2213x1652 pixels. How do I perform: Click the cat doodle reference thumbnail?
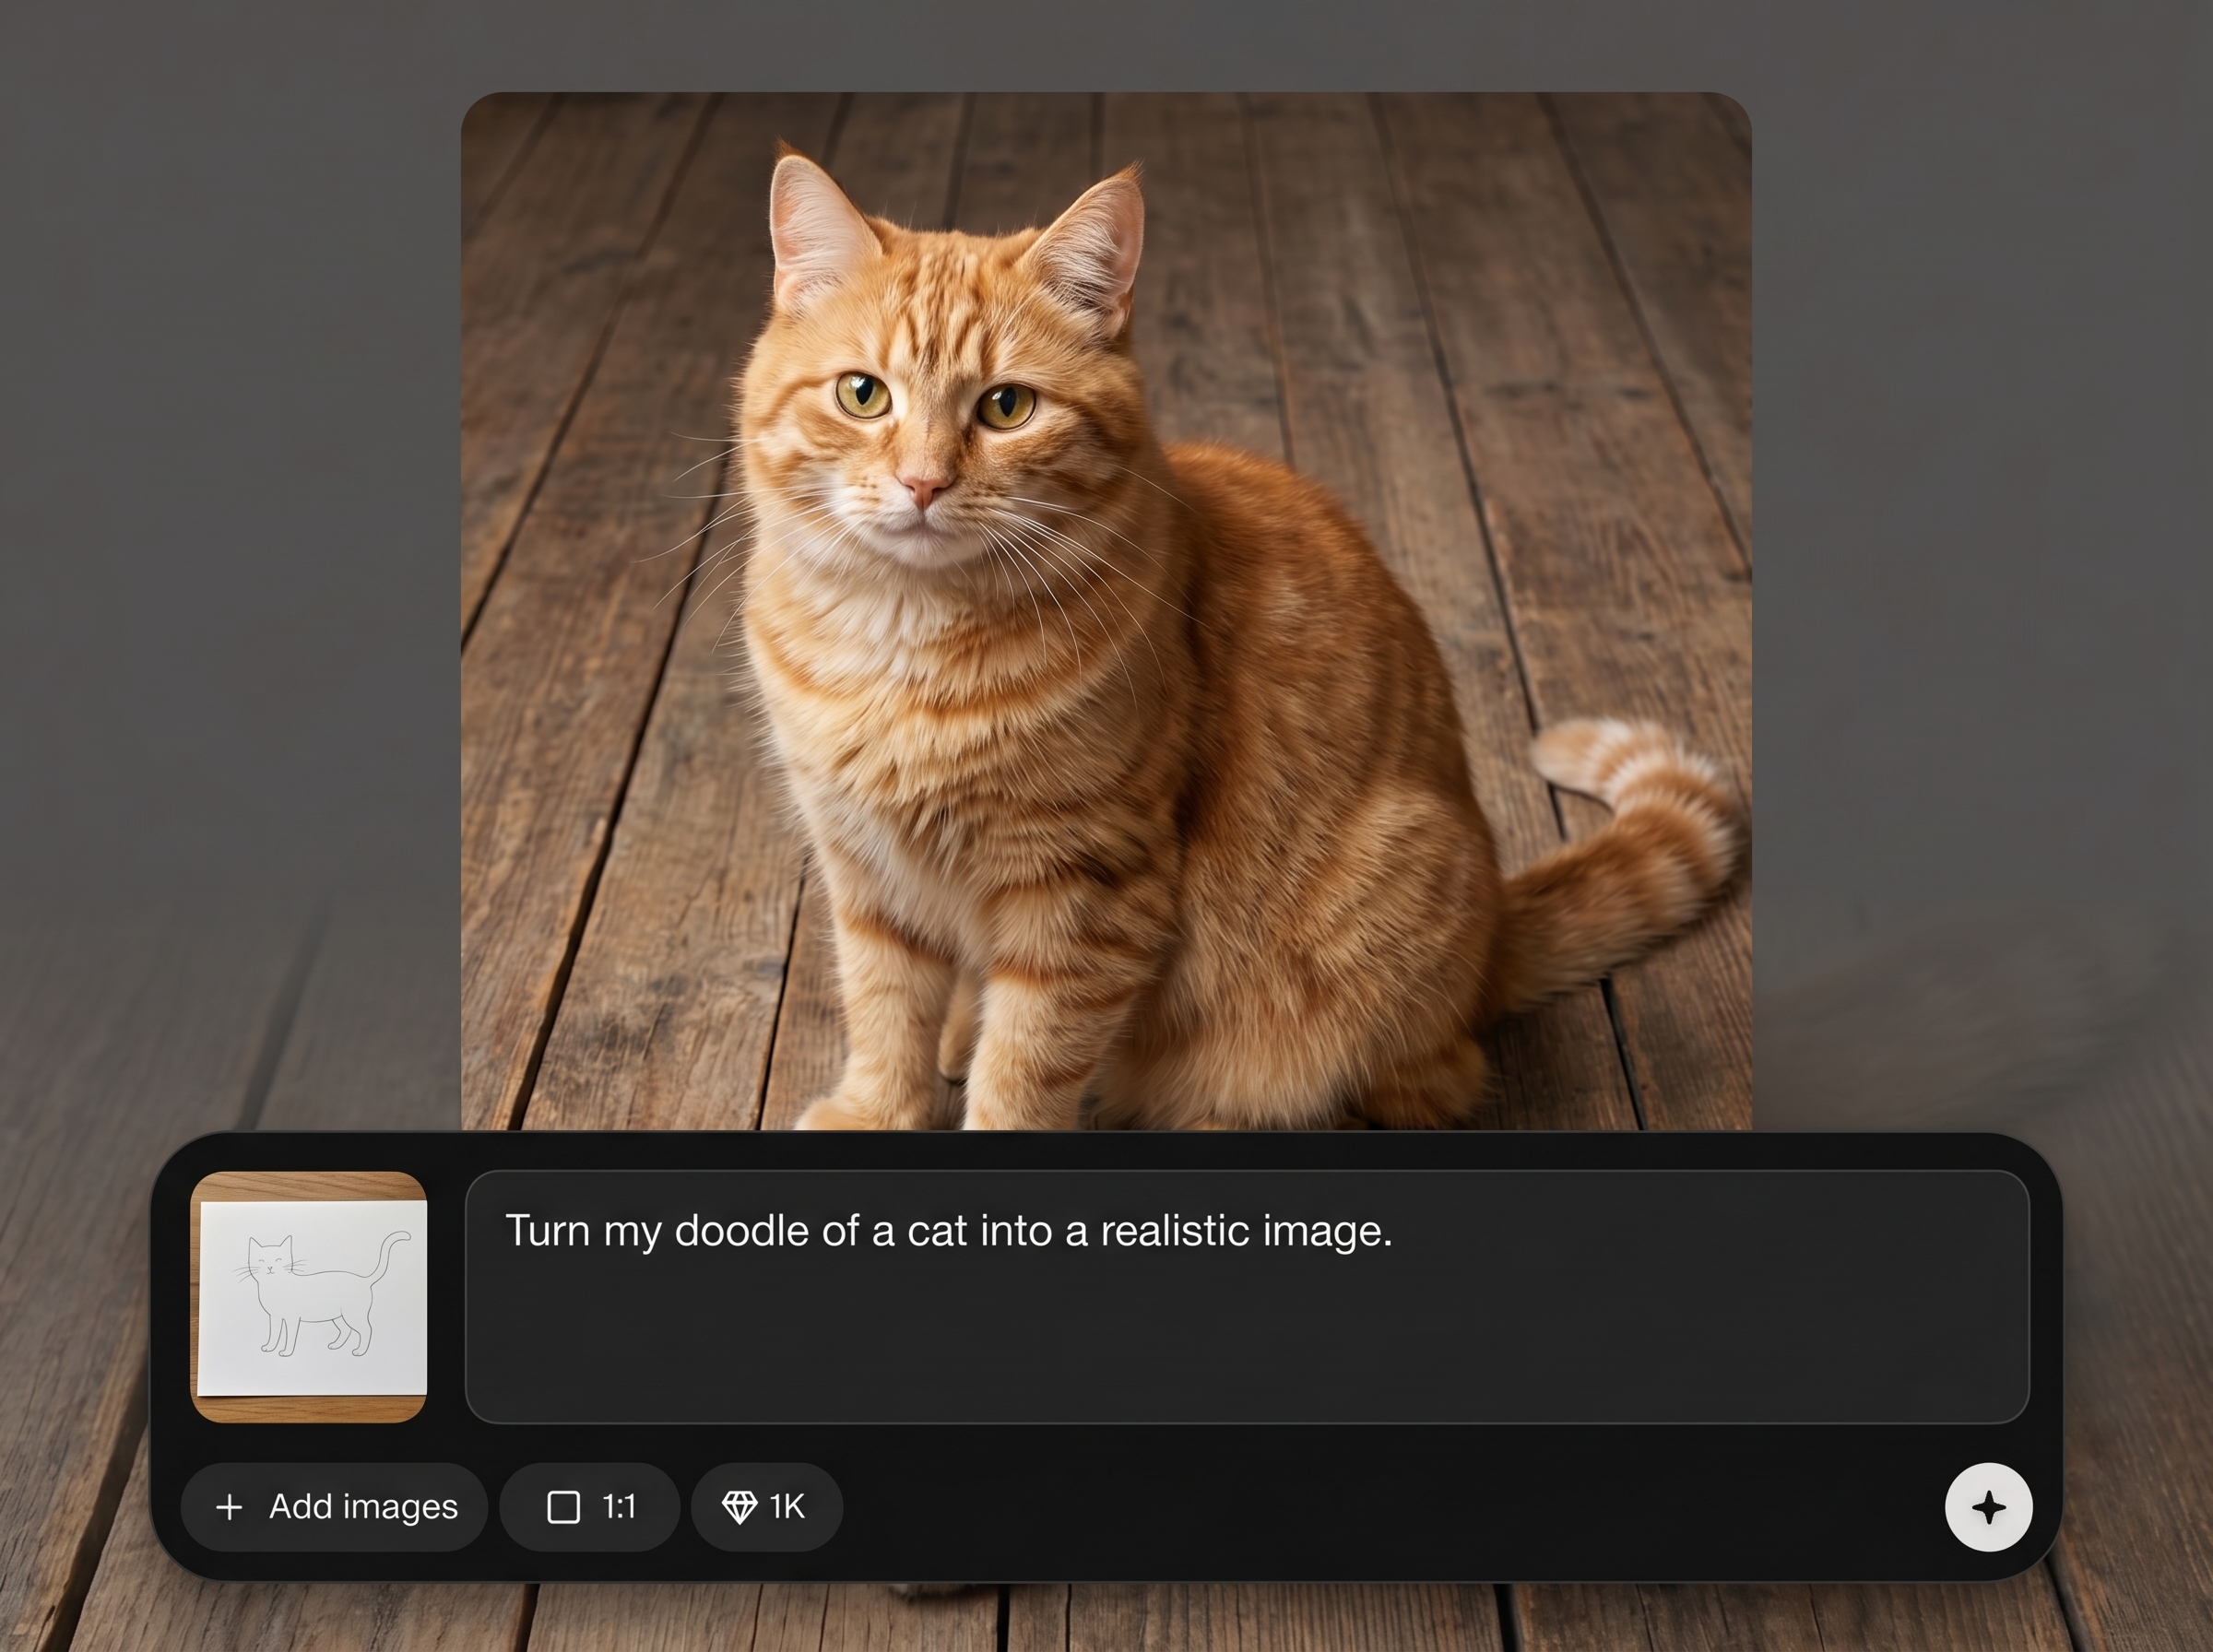(x=309, y=1297)
